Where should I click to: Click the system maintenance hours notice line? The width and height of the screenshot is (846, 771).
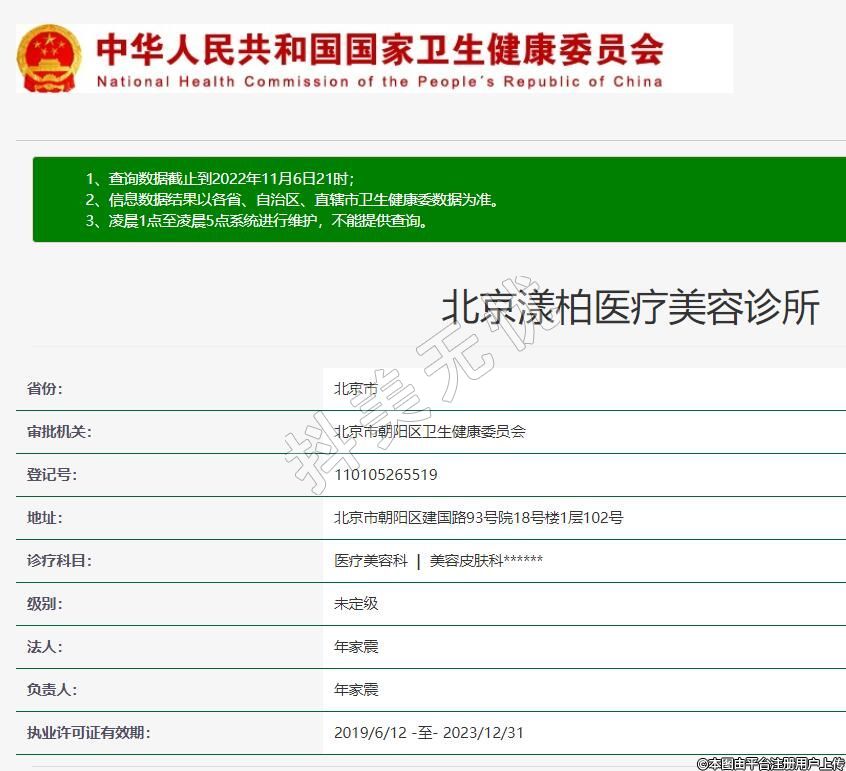[x=257, y=221]
